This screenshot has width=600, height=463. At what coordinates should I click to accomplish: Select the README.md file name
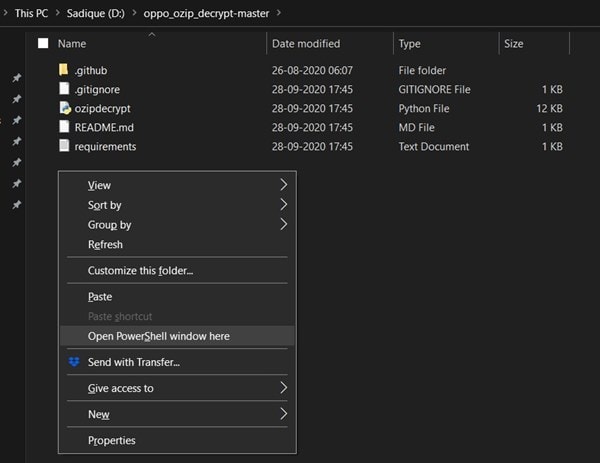[x=104, y=127]
